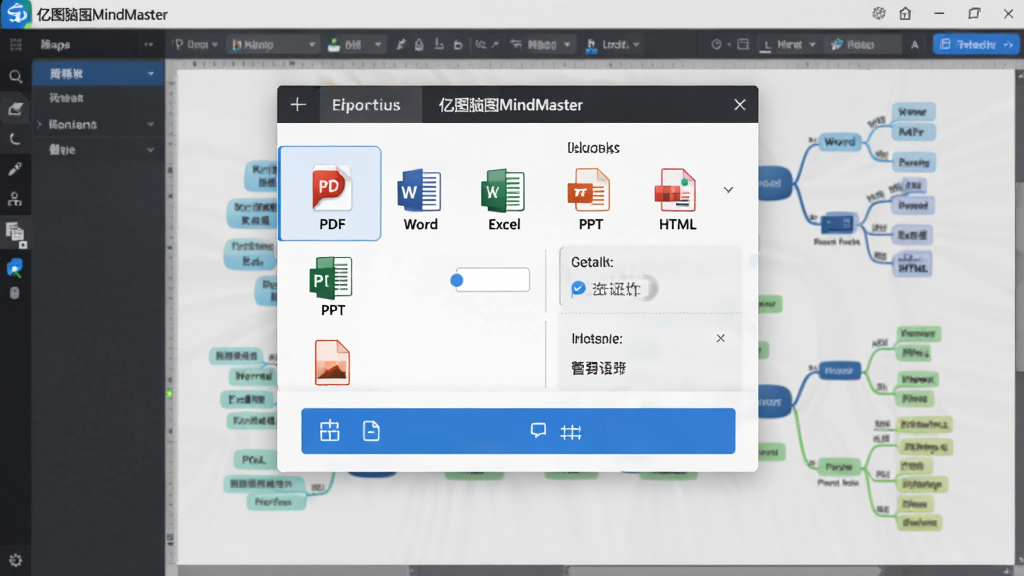The image size is (1024, 576).
Task: Open the underline style dropdown in toolbar
Action: [789, 44]
